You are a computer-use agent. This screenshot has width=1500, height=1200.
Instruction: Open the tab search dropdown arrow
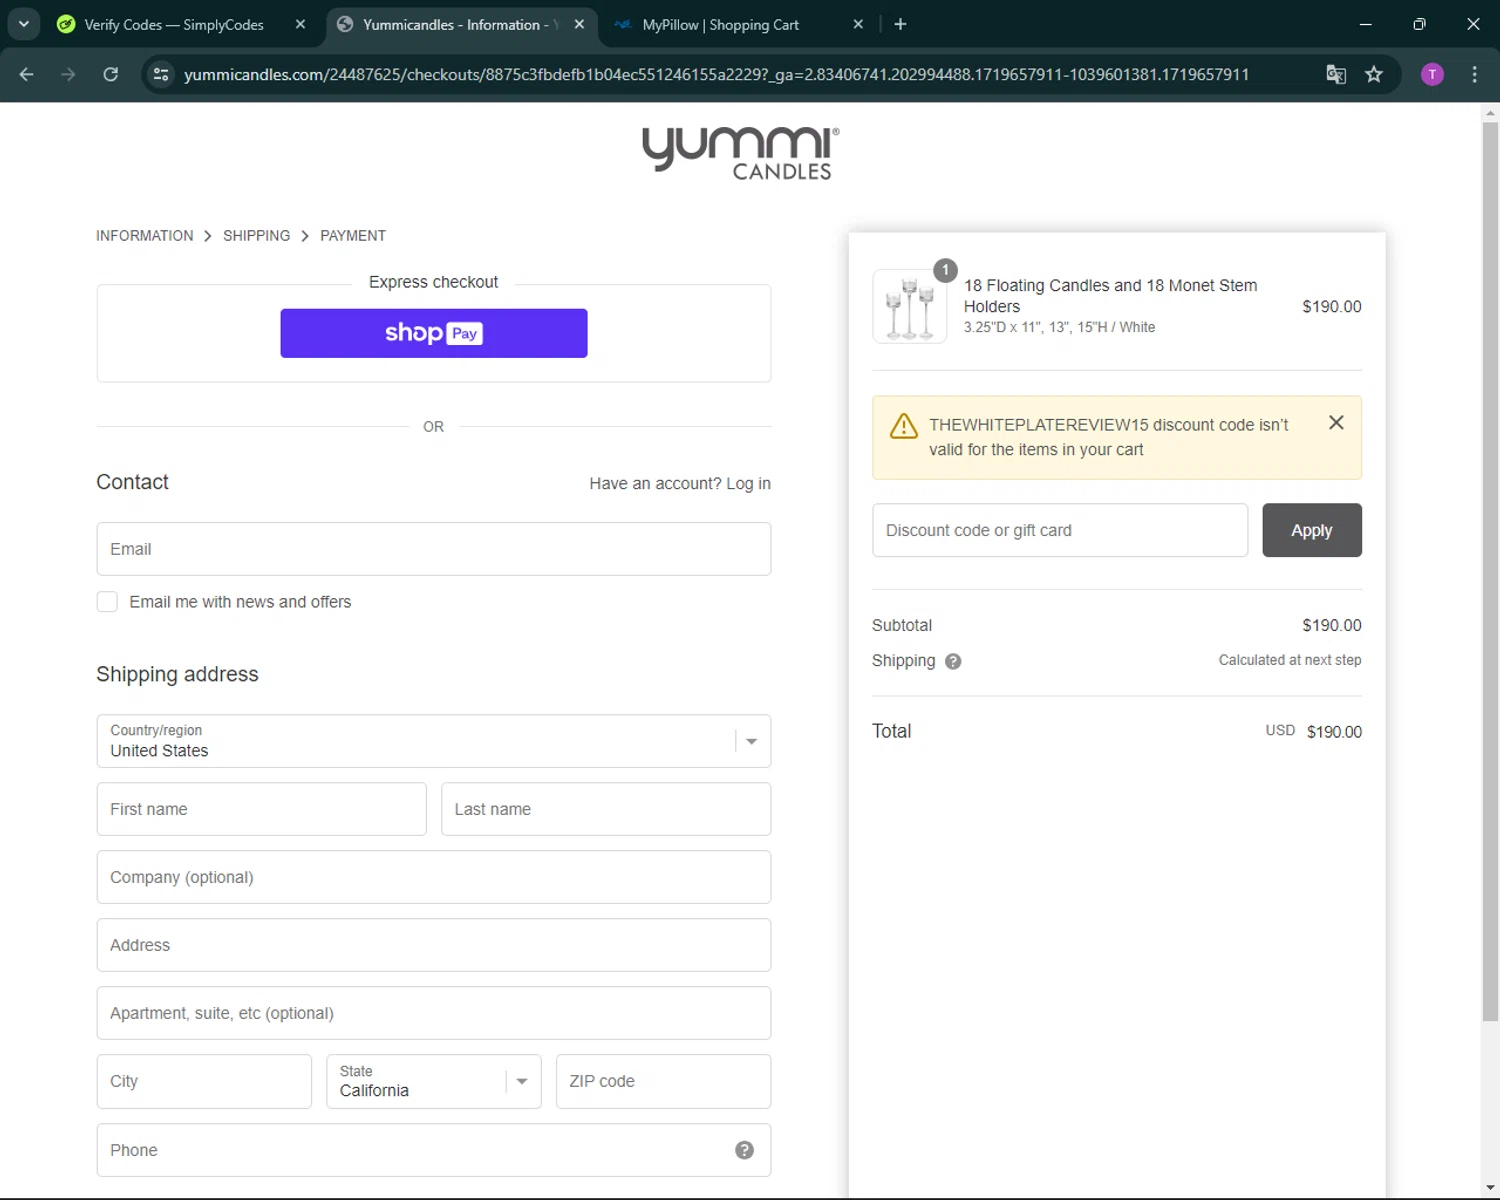23,24
